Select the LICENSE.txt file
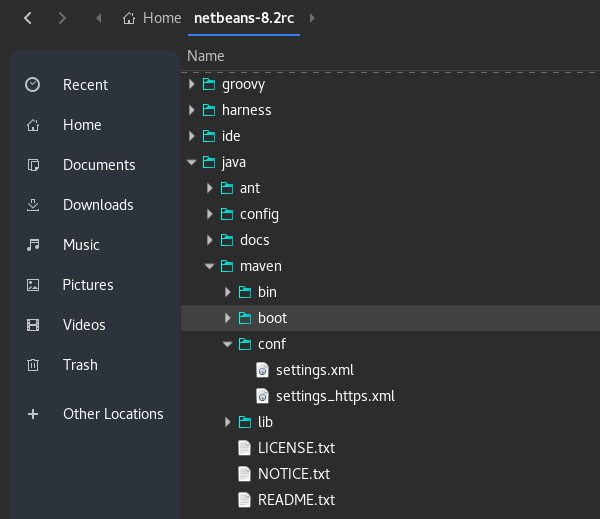 pyautogui.click(x=296, y=448)
